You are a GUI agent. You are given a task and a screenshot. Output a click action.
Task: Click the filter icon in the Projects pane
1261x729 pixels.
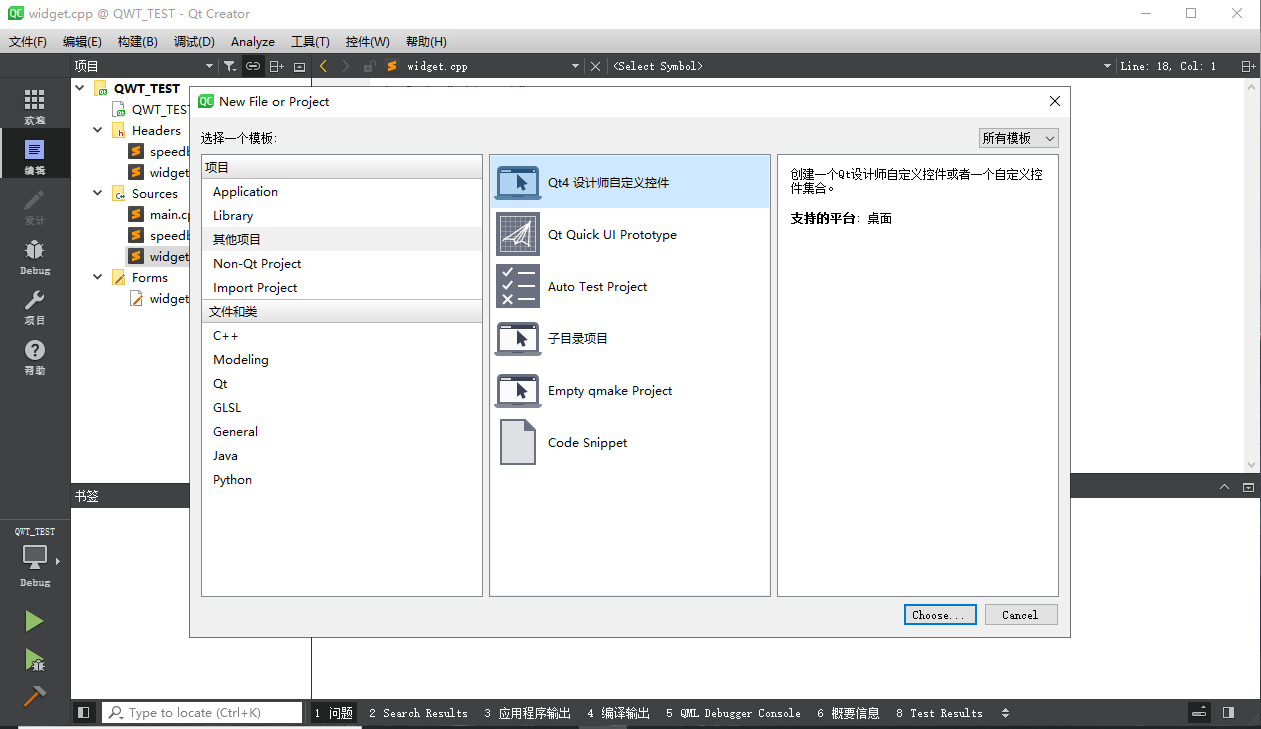231,66
